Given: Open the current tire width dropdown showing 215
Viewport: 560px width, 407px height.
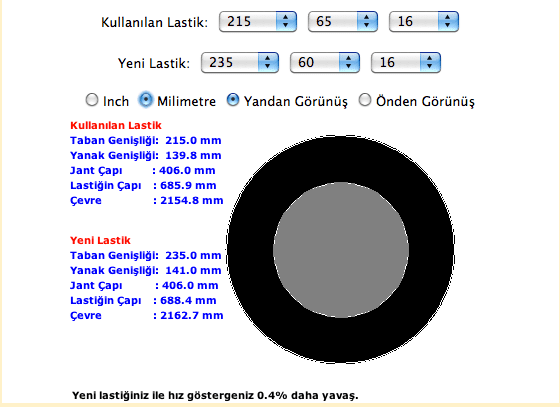Looking at the screenshot, I should 258,21.
